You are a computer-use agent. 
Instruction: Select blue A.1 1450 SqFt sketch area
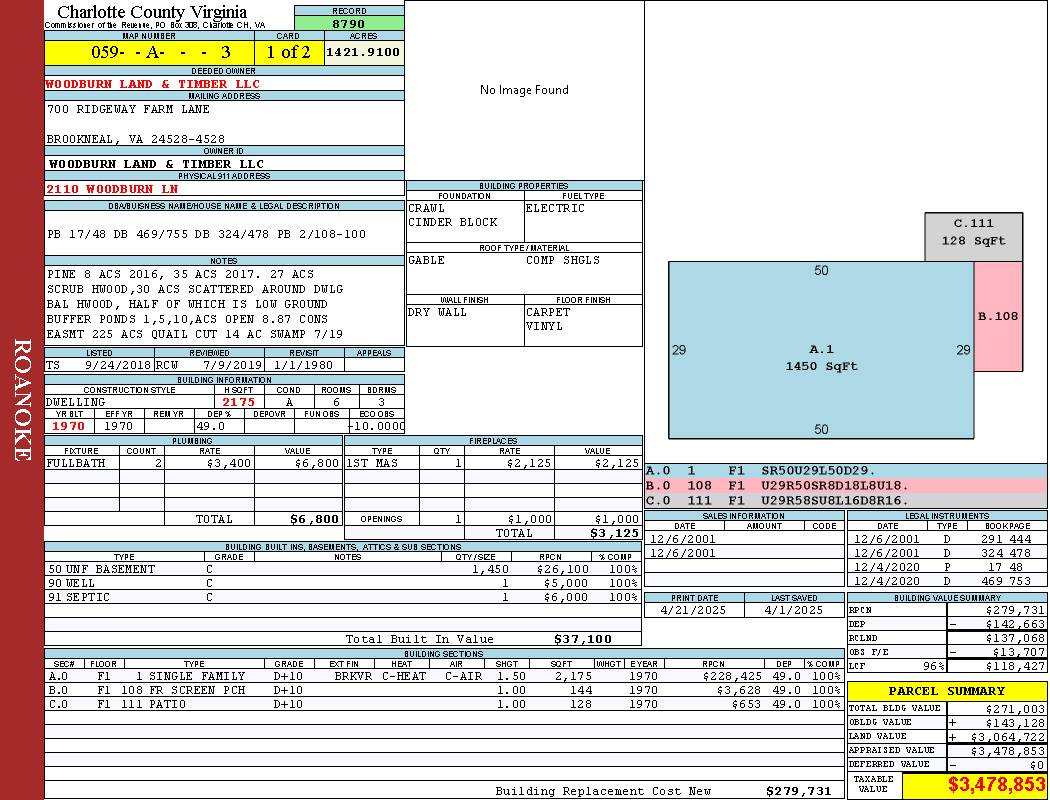pos(820,357)
